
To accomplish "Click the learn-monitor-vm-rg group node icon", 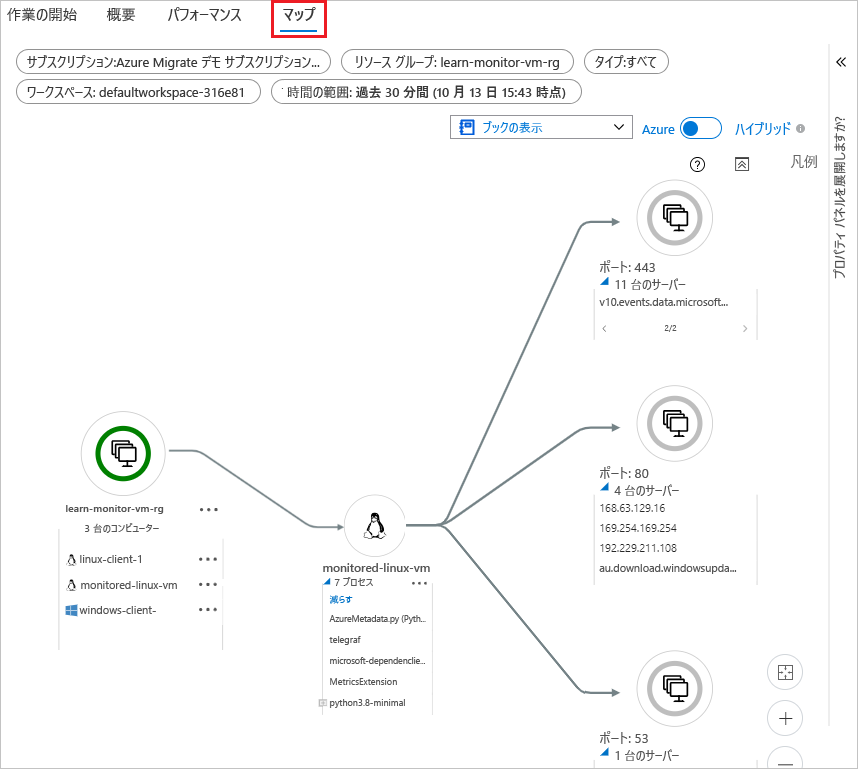I will pos(123,453).
